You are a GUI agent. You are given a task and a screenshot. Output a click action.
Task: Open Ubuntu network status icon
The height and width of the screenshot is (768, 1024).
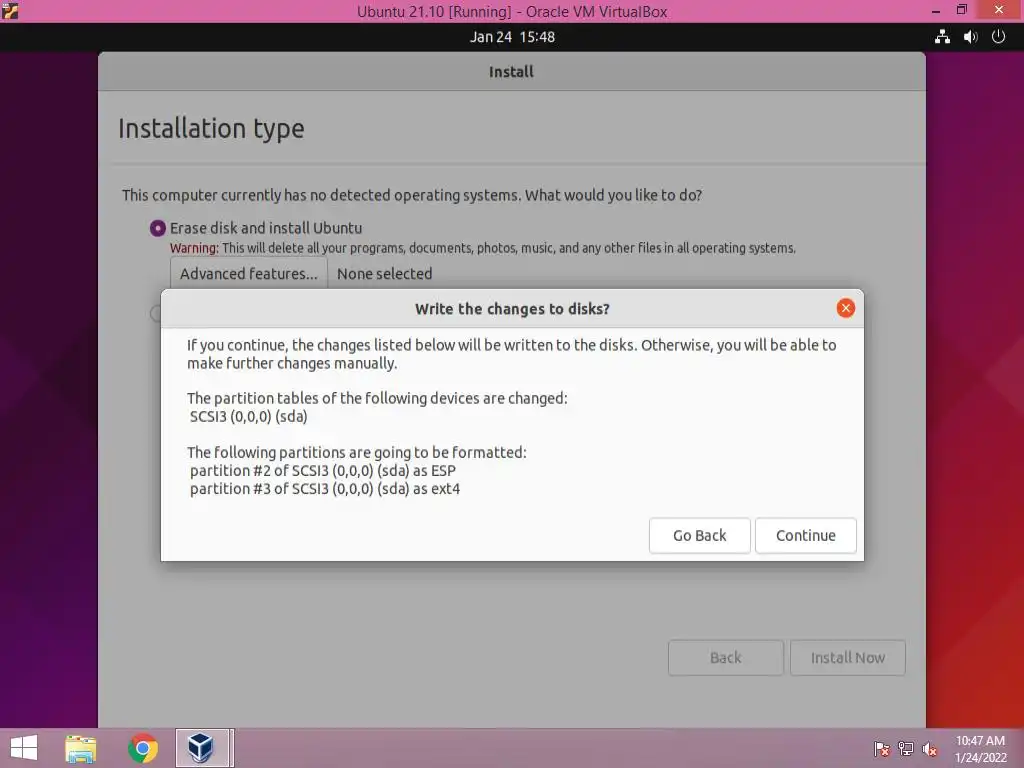pos(942,37)
